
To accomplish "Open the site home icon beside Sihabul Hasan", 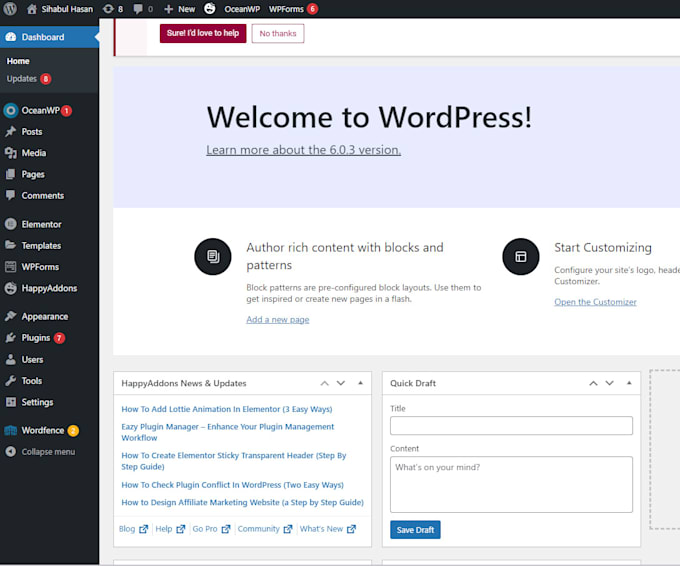I will coord(32,9).
